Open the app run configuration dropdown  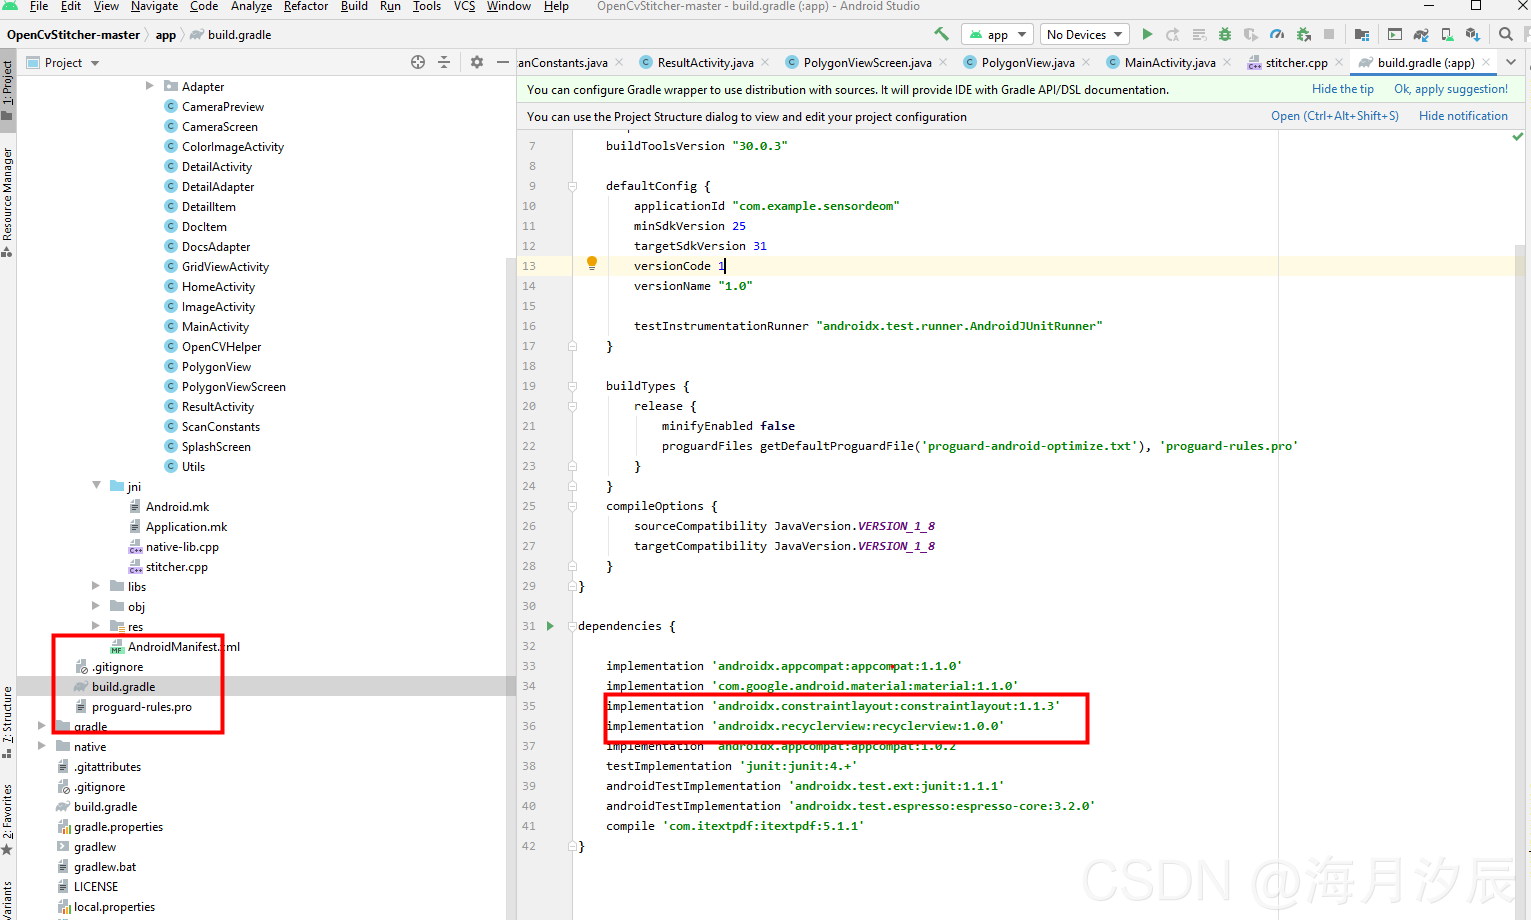(x=997, y=34)
